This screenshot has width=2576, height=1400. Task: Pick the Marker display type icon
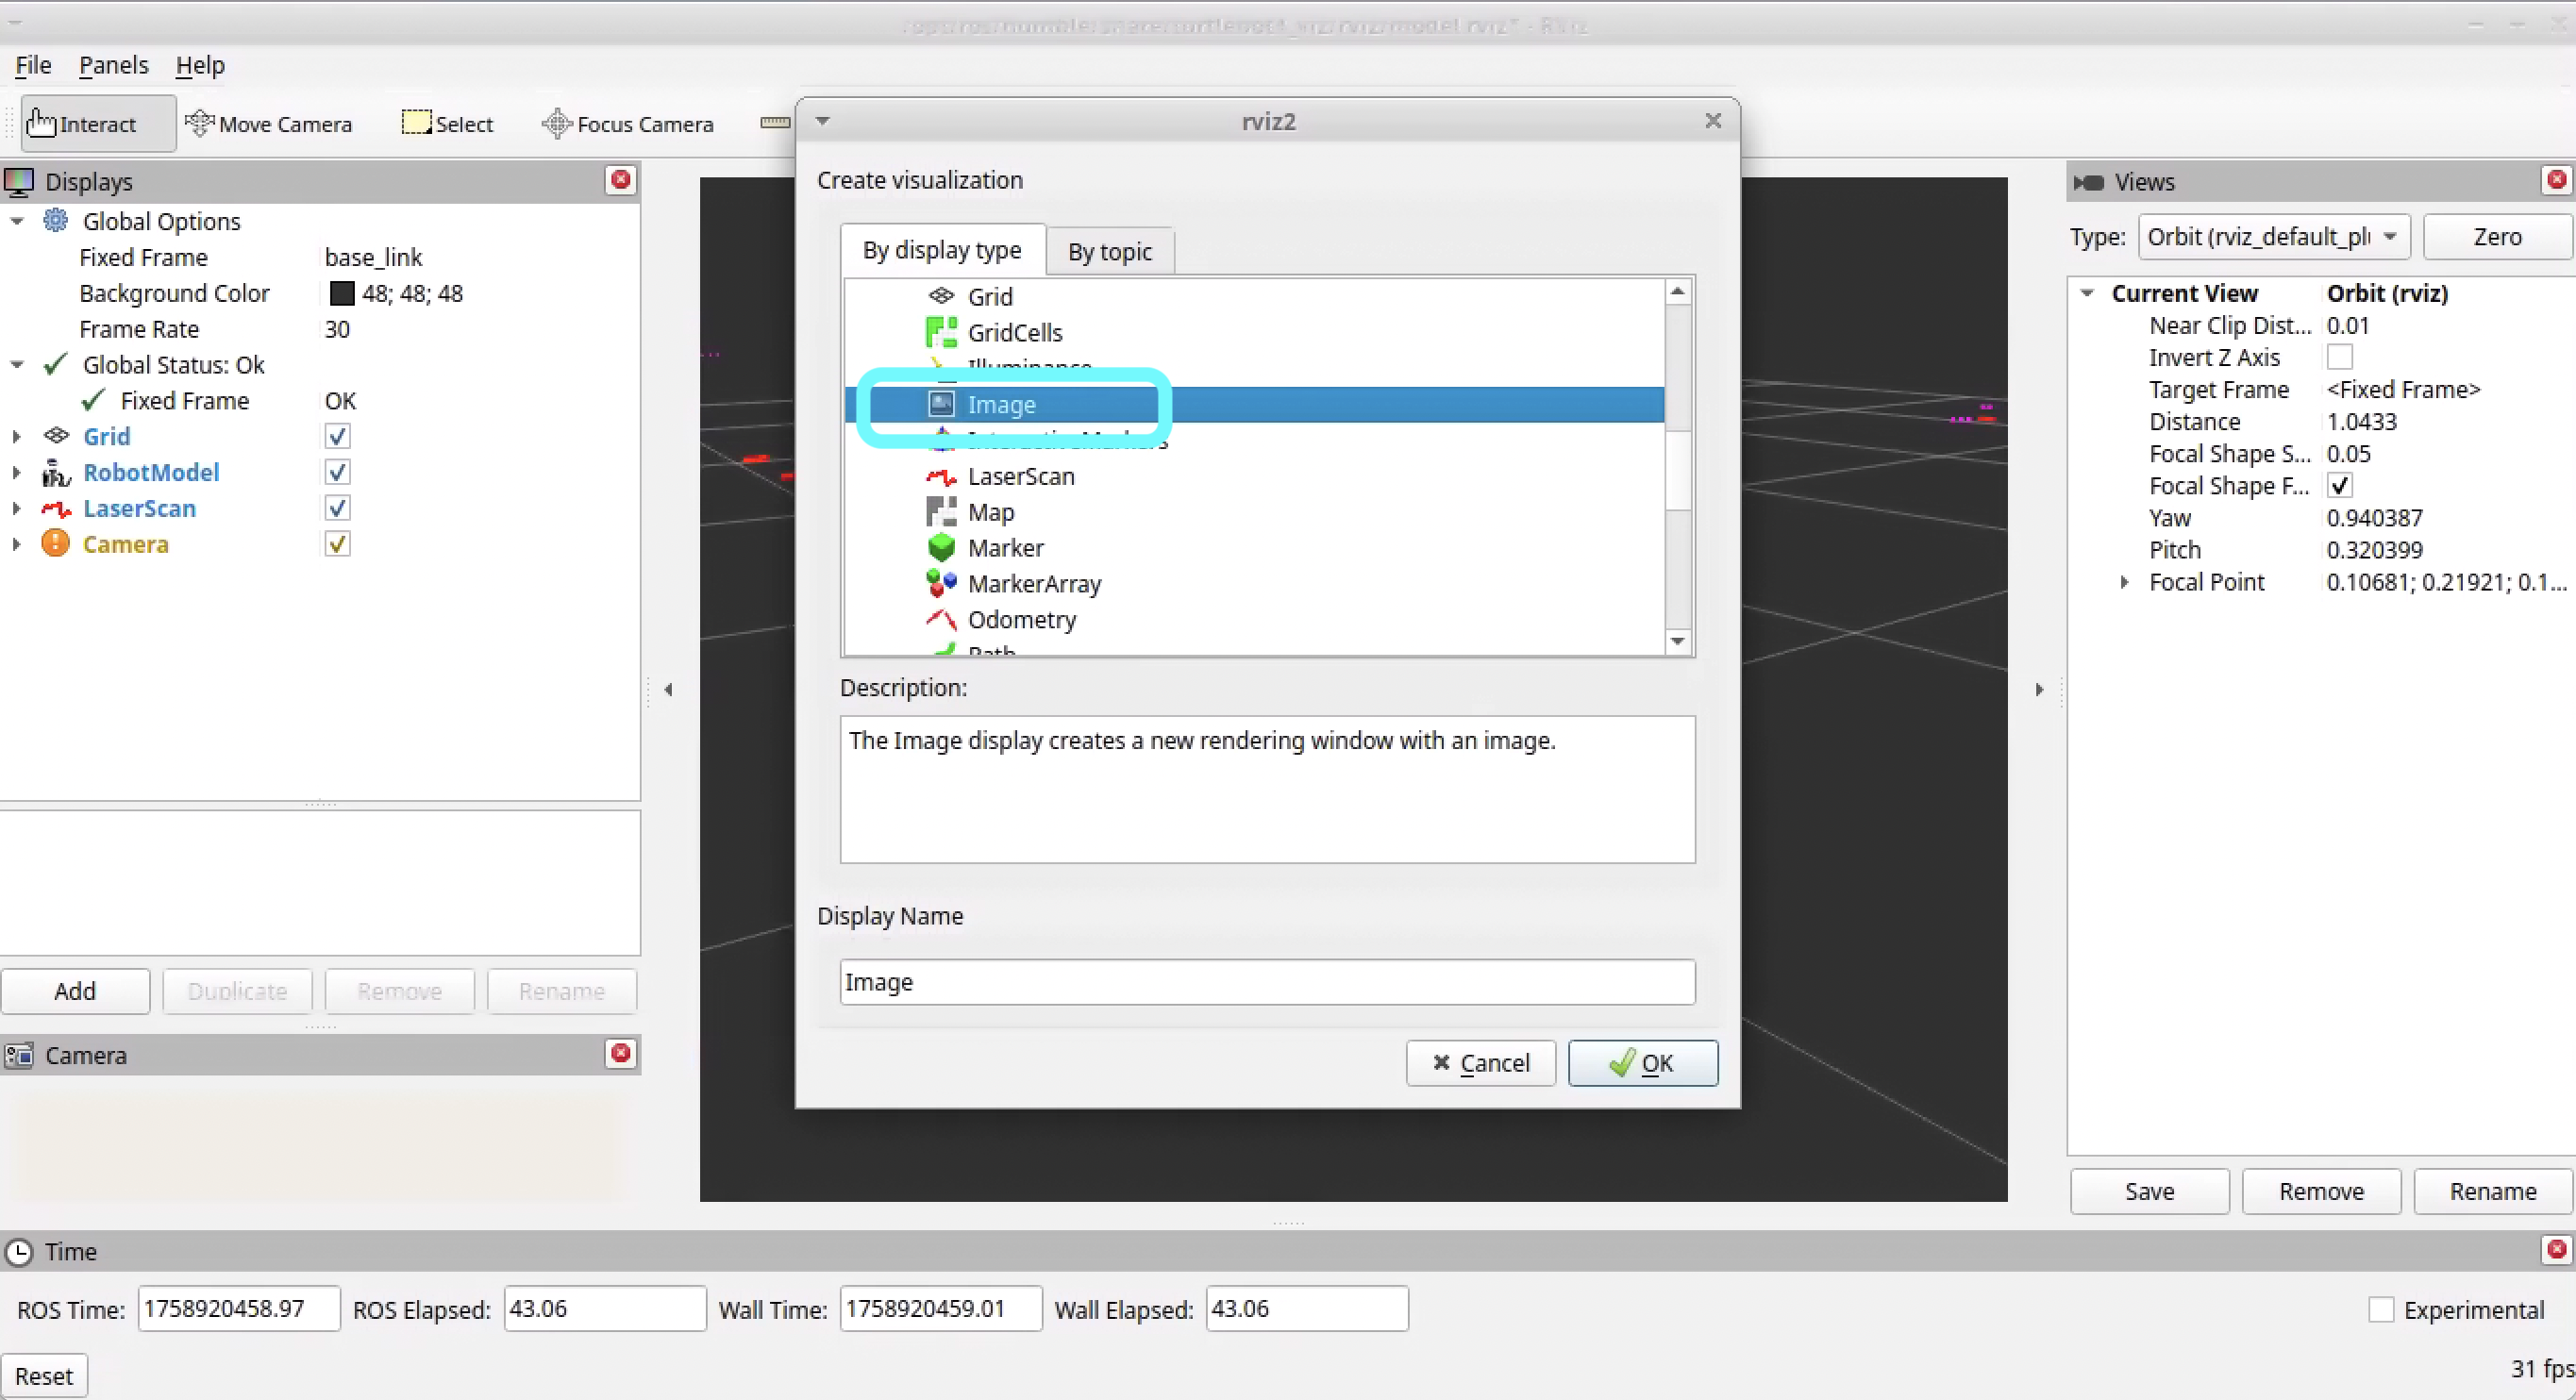pyautogui.click(x=941, y=548)
